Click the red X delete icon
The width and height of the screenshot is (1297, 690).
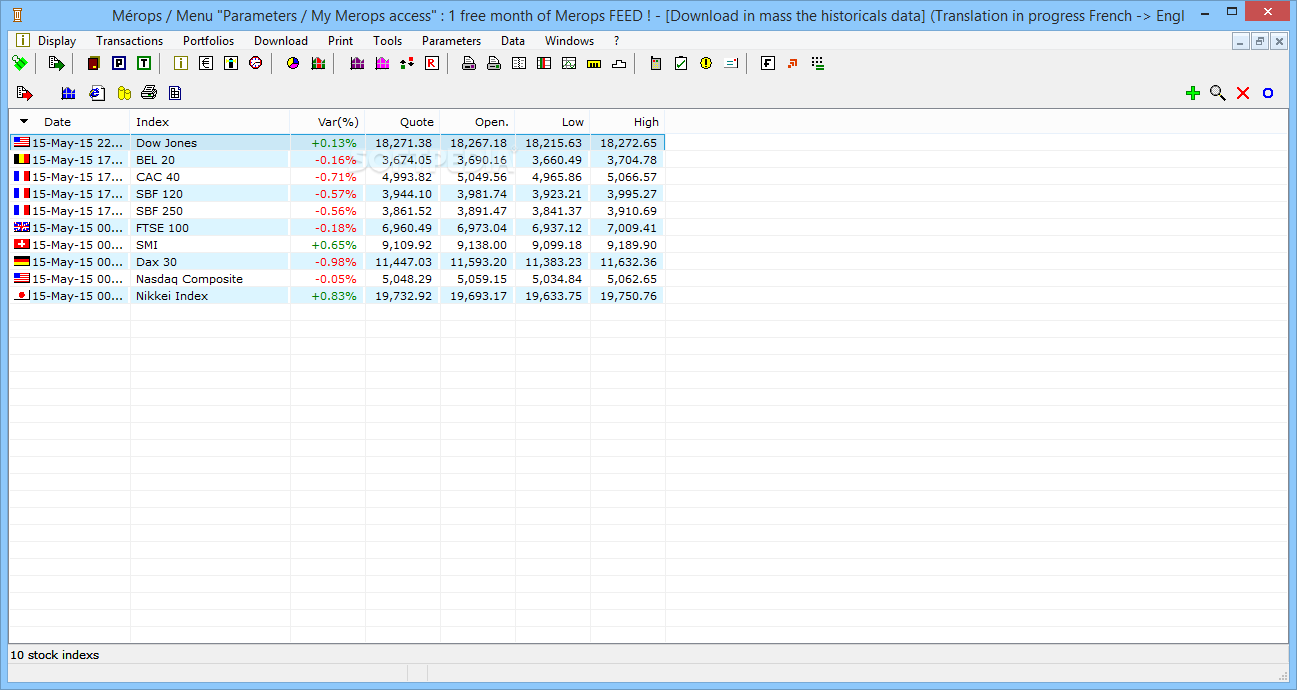(x=1243, y=93)
